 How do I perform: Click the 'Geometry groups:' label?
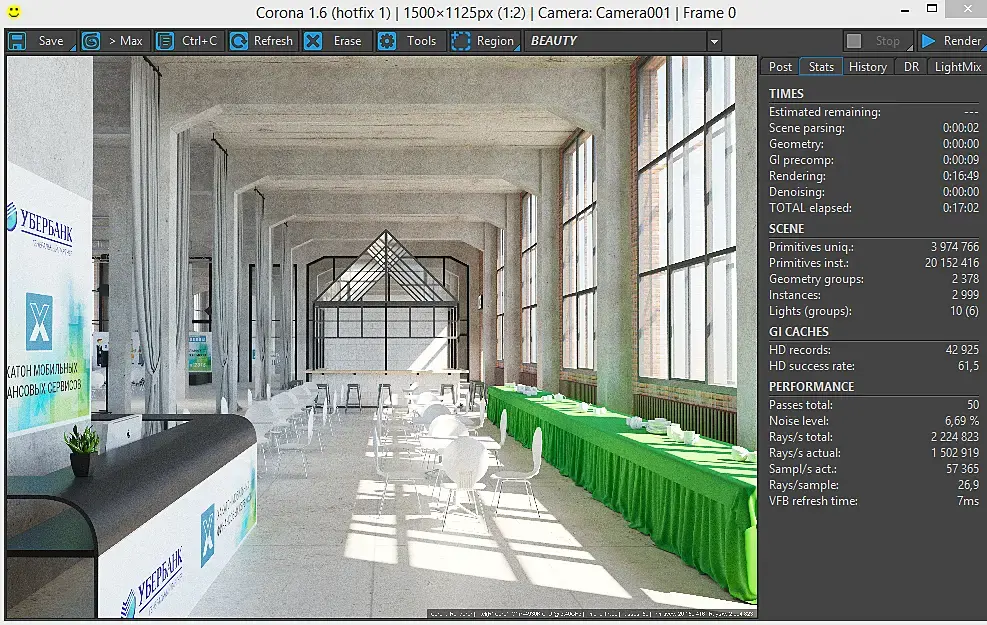pyautogui.click(x=816, y=279)
